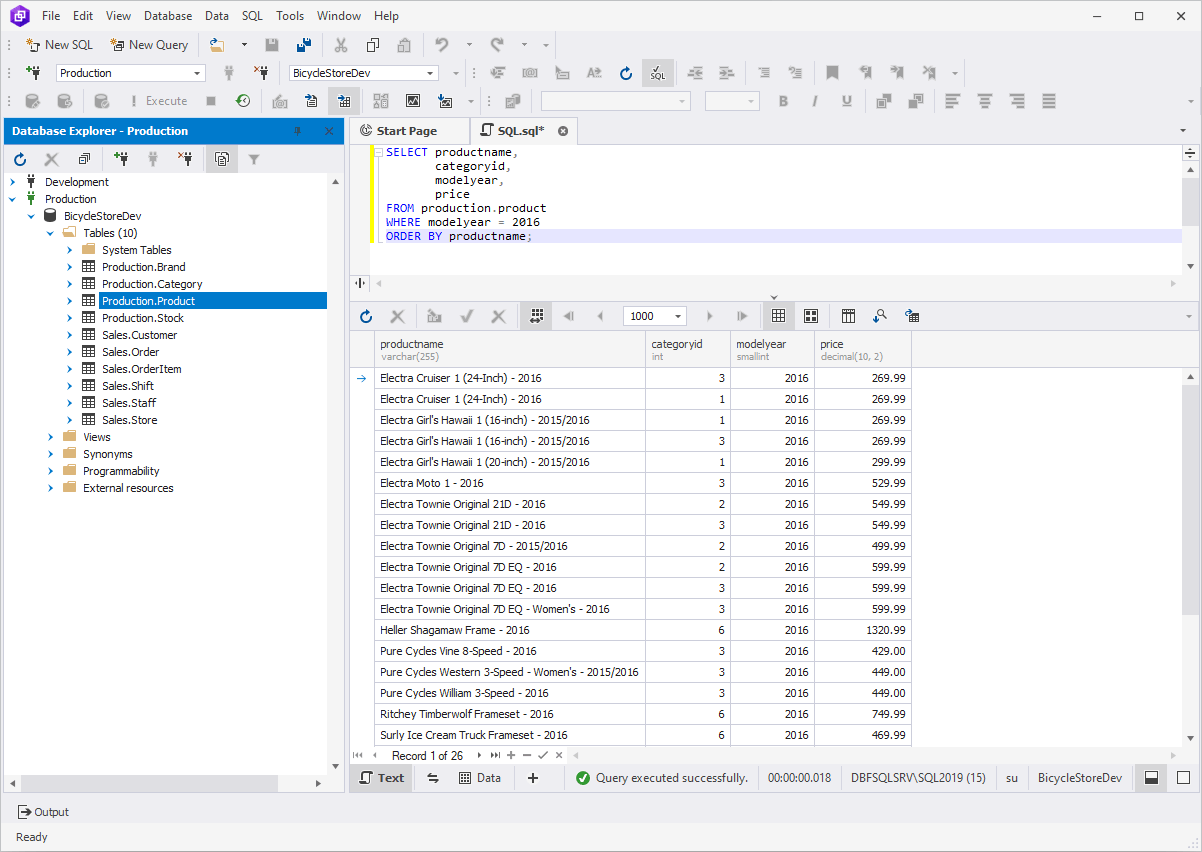Click the Cut scissors icon
The image size is (1202, 852).
(341, 45)
